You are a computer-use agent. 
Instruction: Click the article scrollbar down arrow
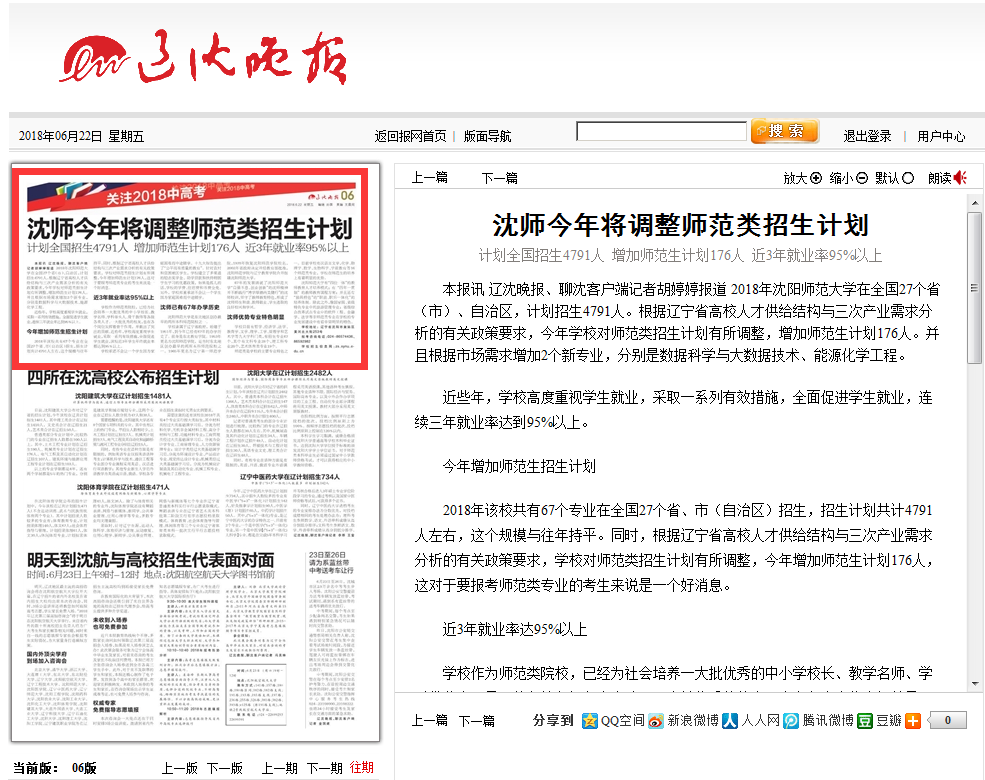point(974,682)
